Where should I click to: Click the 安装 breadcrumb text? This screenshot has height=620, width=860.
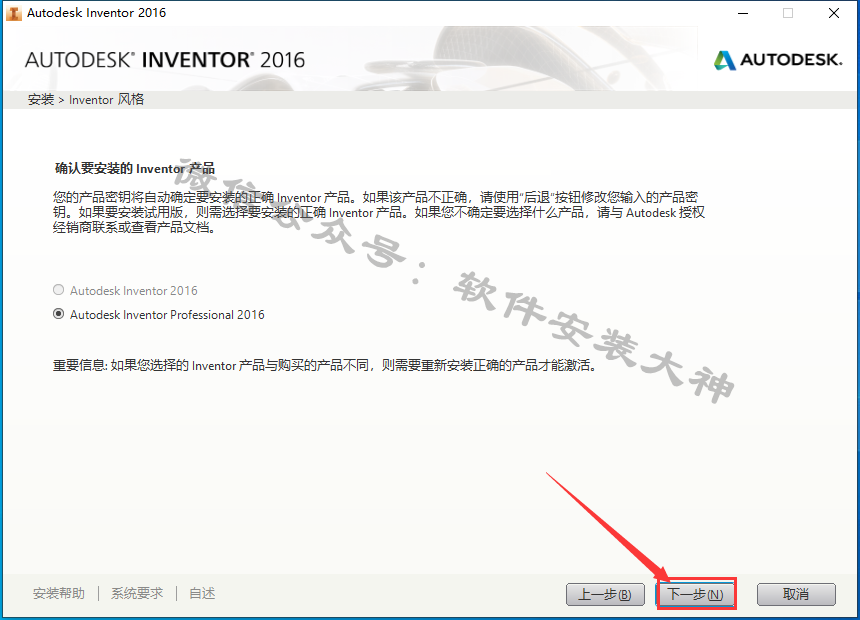click(41, 99)
